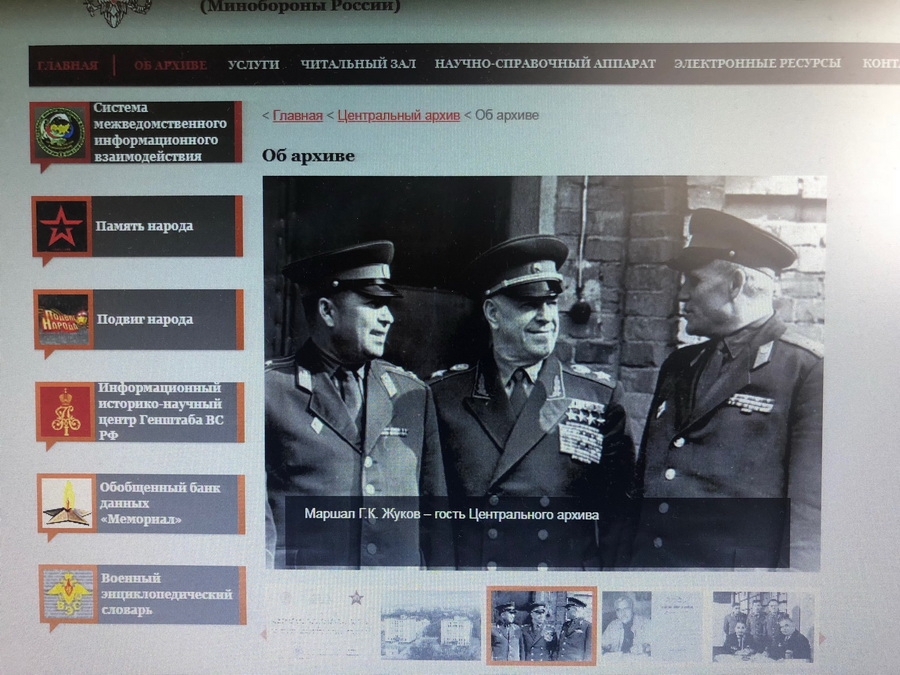
Task: Click the previous arrow of thumbnail carousel
Action: tap(264, 635)
